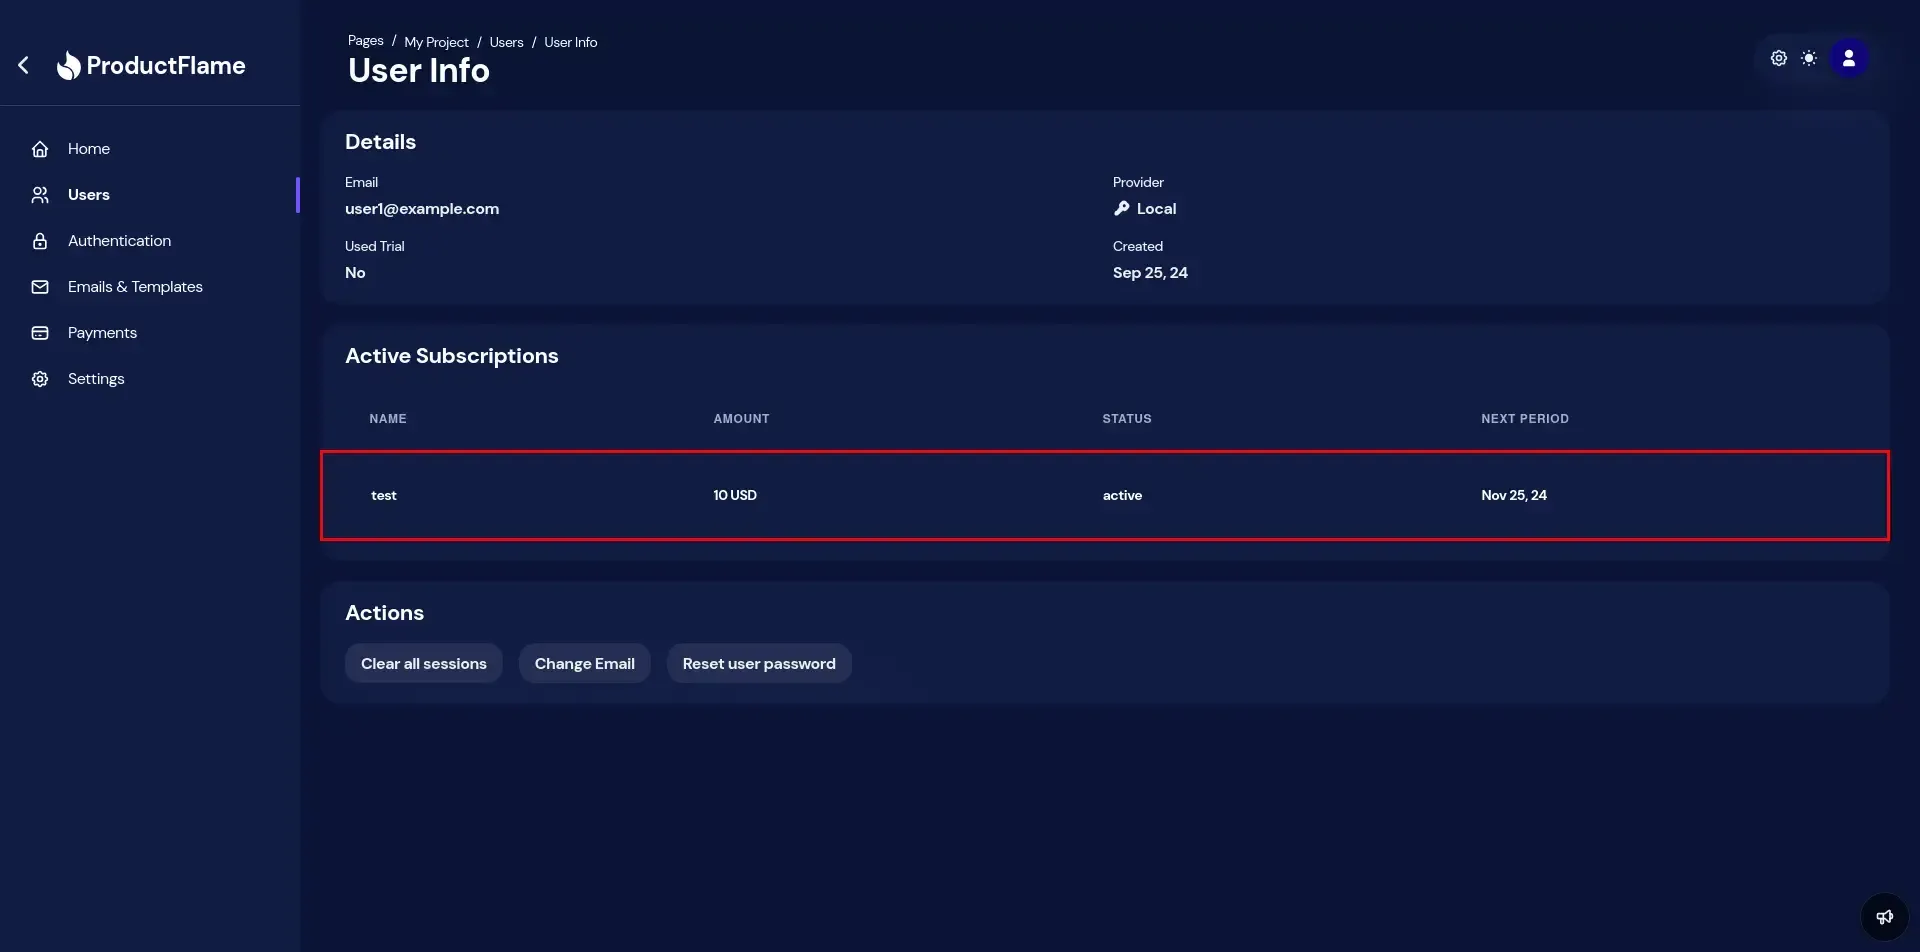
Task: Click the Authentication lock icon
Action: pyautogui.click(x=40, y=241)
